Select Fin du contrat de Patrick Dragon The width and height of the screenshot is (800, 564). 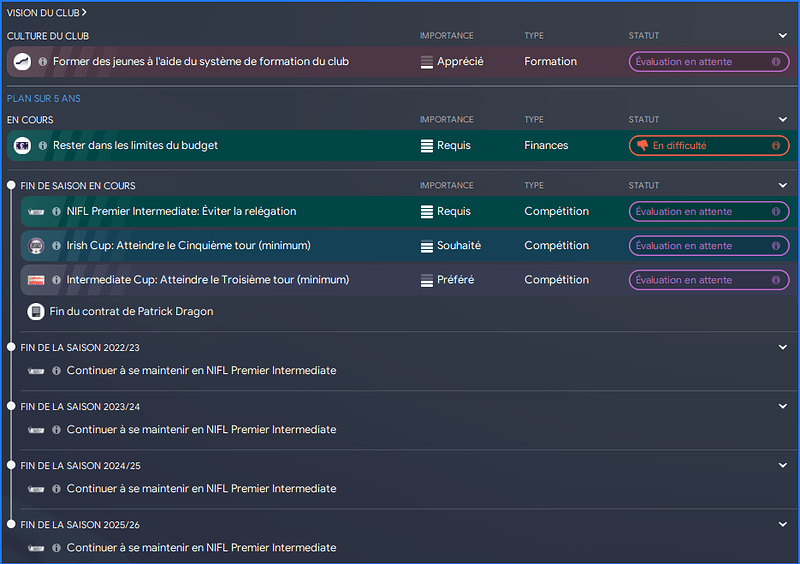131,311
